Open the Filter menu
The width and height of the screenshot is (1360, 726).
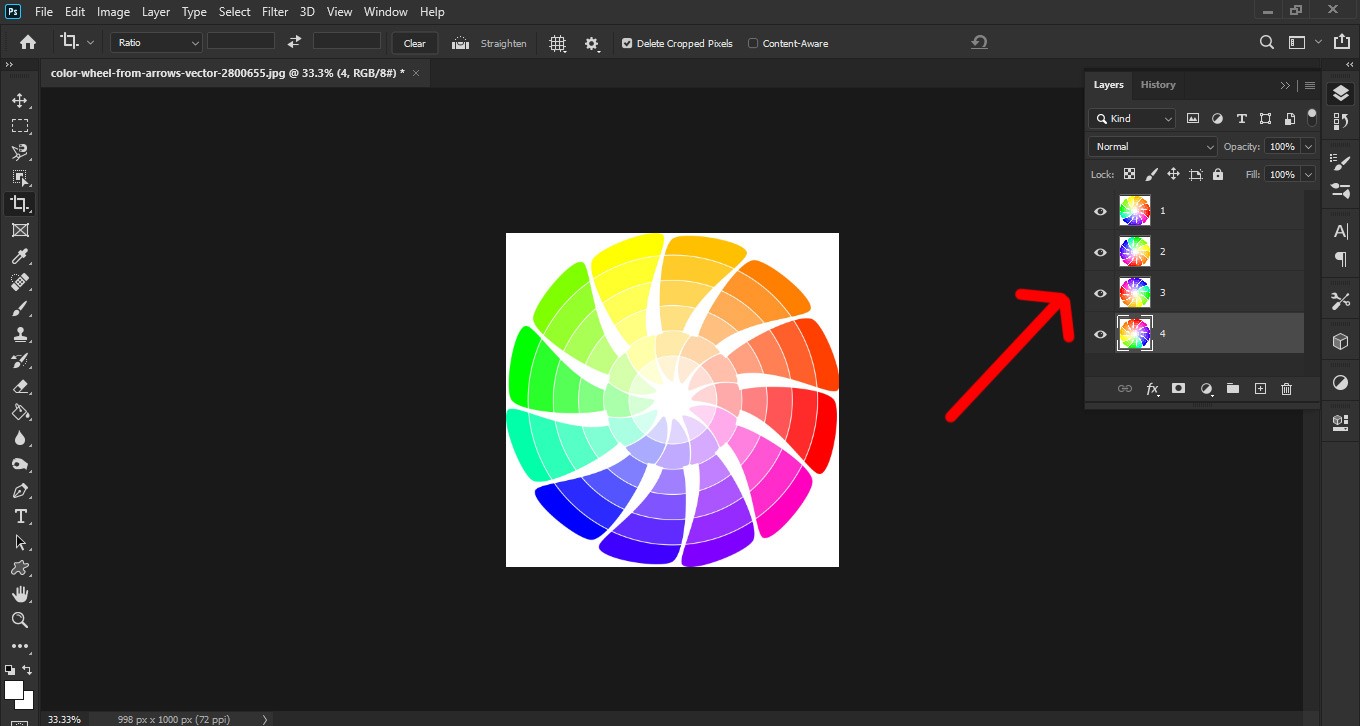(x=275, y=12)
